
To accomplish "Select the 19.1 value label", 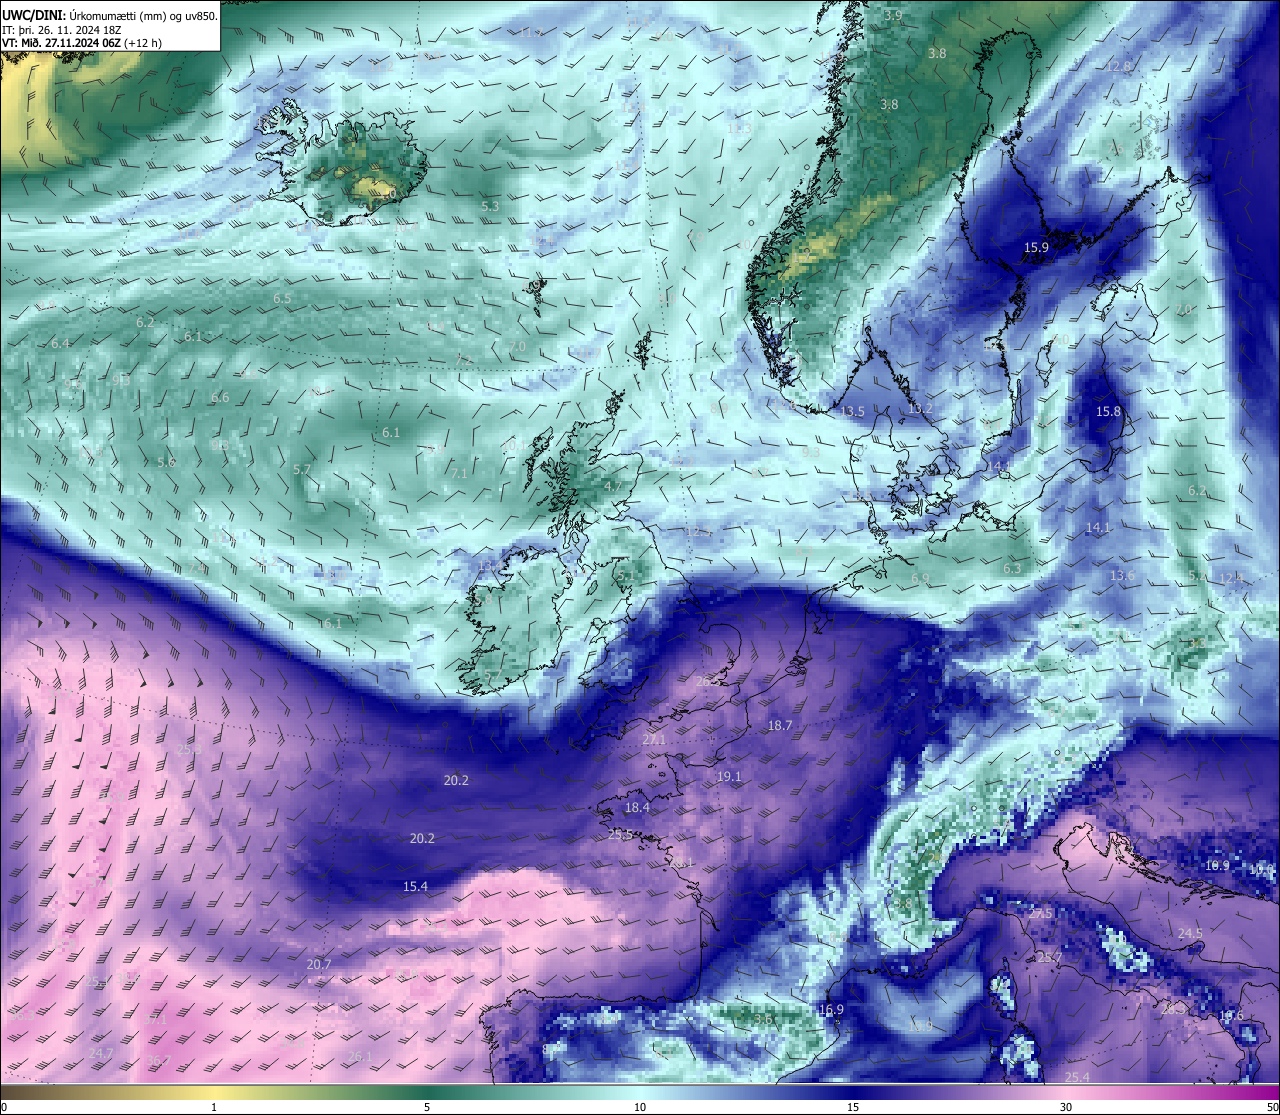I will pos(729,776).
